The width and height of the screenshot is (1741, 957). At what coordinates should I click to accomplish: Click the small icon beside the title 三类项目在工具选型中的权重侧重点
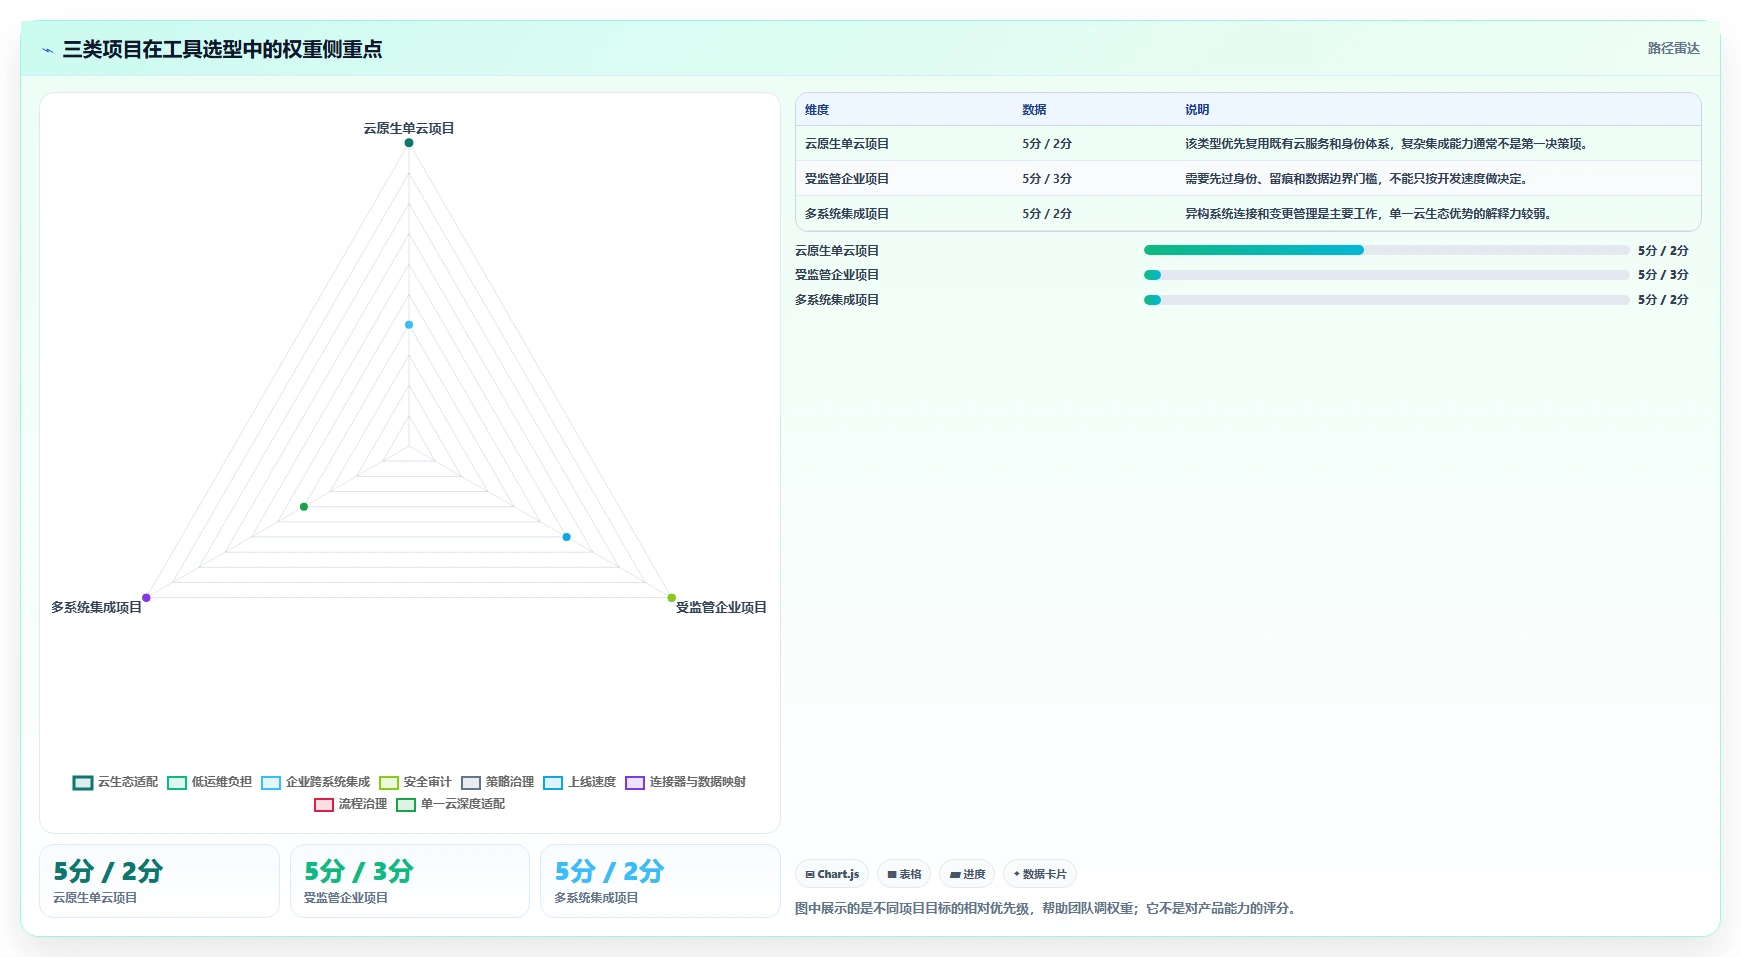(47, 50)
